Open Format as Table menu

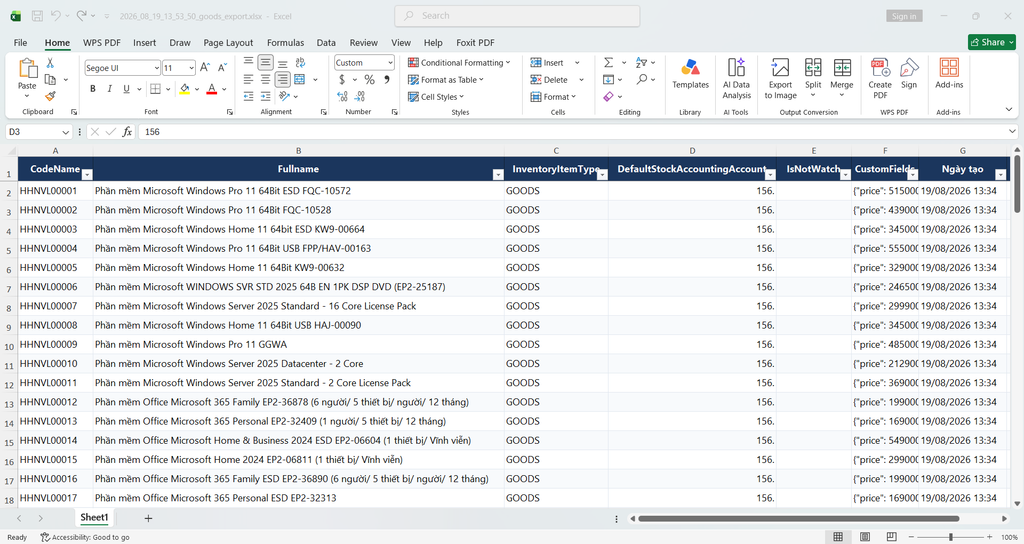tap(446, 80)
